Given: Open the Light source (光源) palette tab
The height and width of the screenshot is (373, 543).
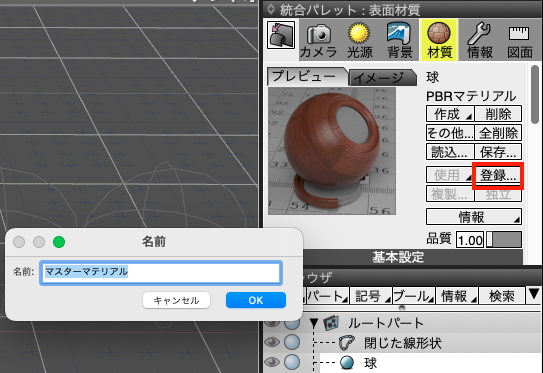Looking at the screenshot, I should coord(360,40).
